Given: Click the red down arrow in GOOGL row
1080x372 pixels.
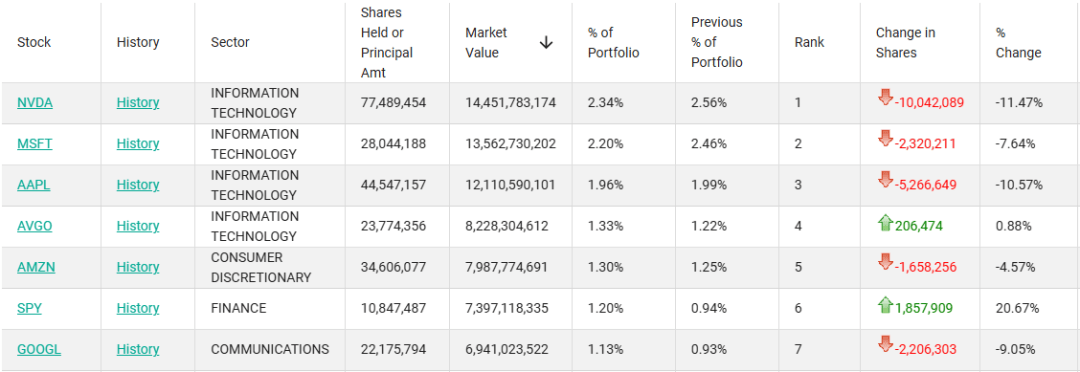Looking at the screenshot, I should 885,346.
